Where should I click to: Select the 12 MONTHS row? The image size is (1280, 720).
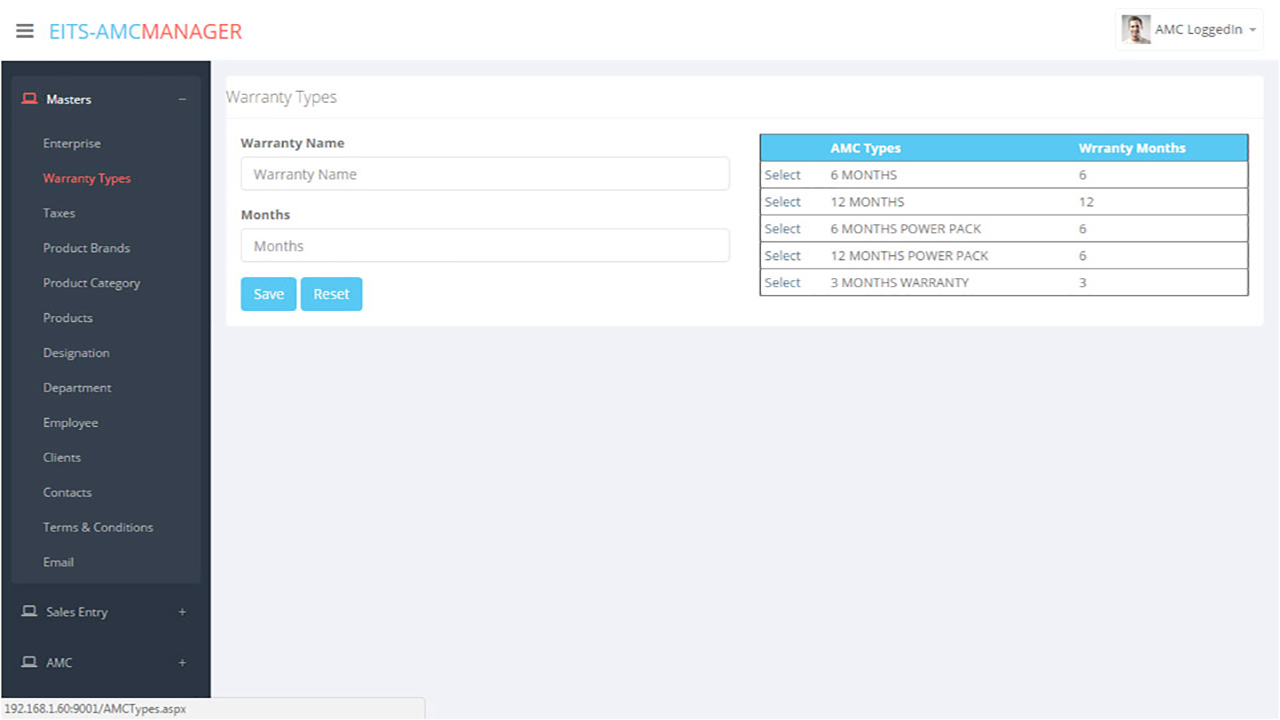pos(782,202)
